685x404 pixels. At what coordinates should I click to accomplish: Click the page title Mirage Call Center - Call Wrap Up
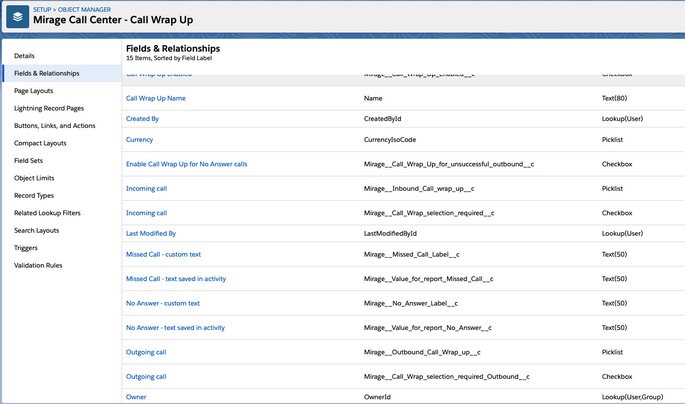pyautogui.click(x=113, y=20)
